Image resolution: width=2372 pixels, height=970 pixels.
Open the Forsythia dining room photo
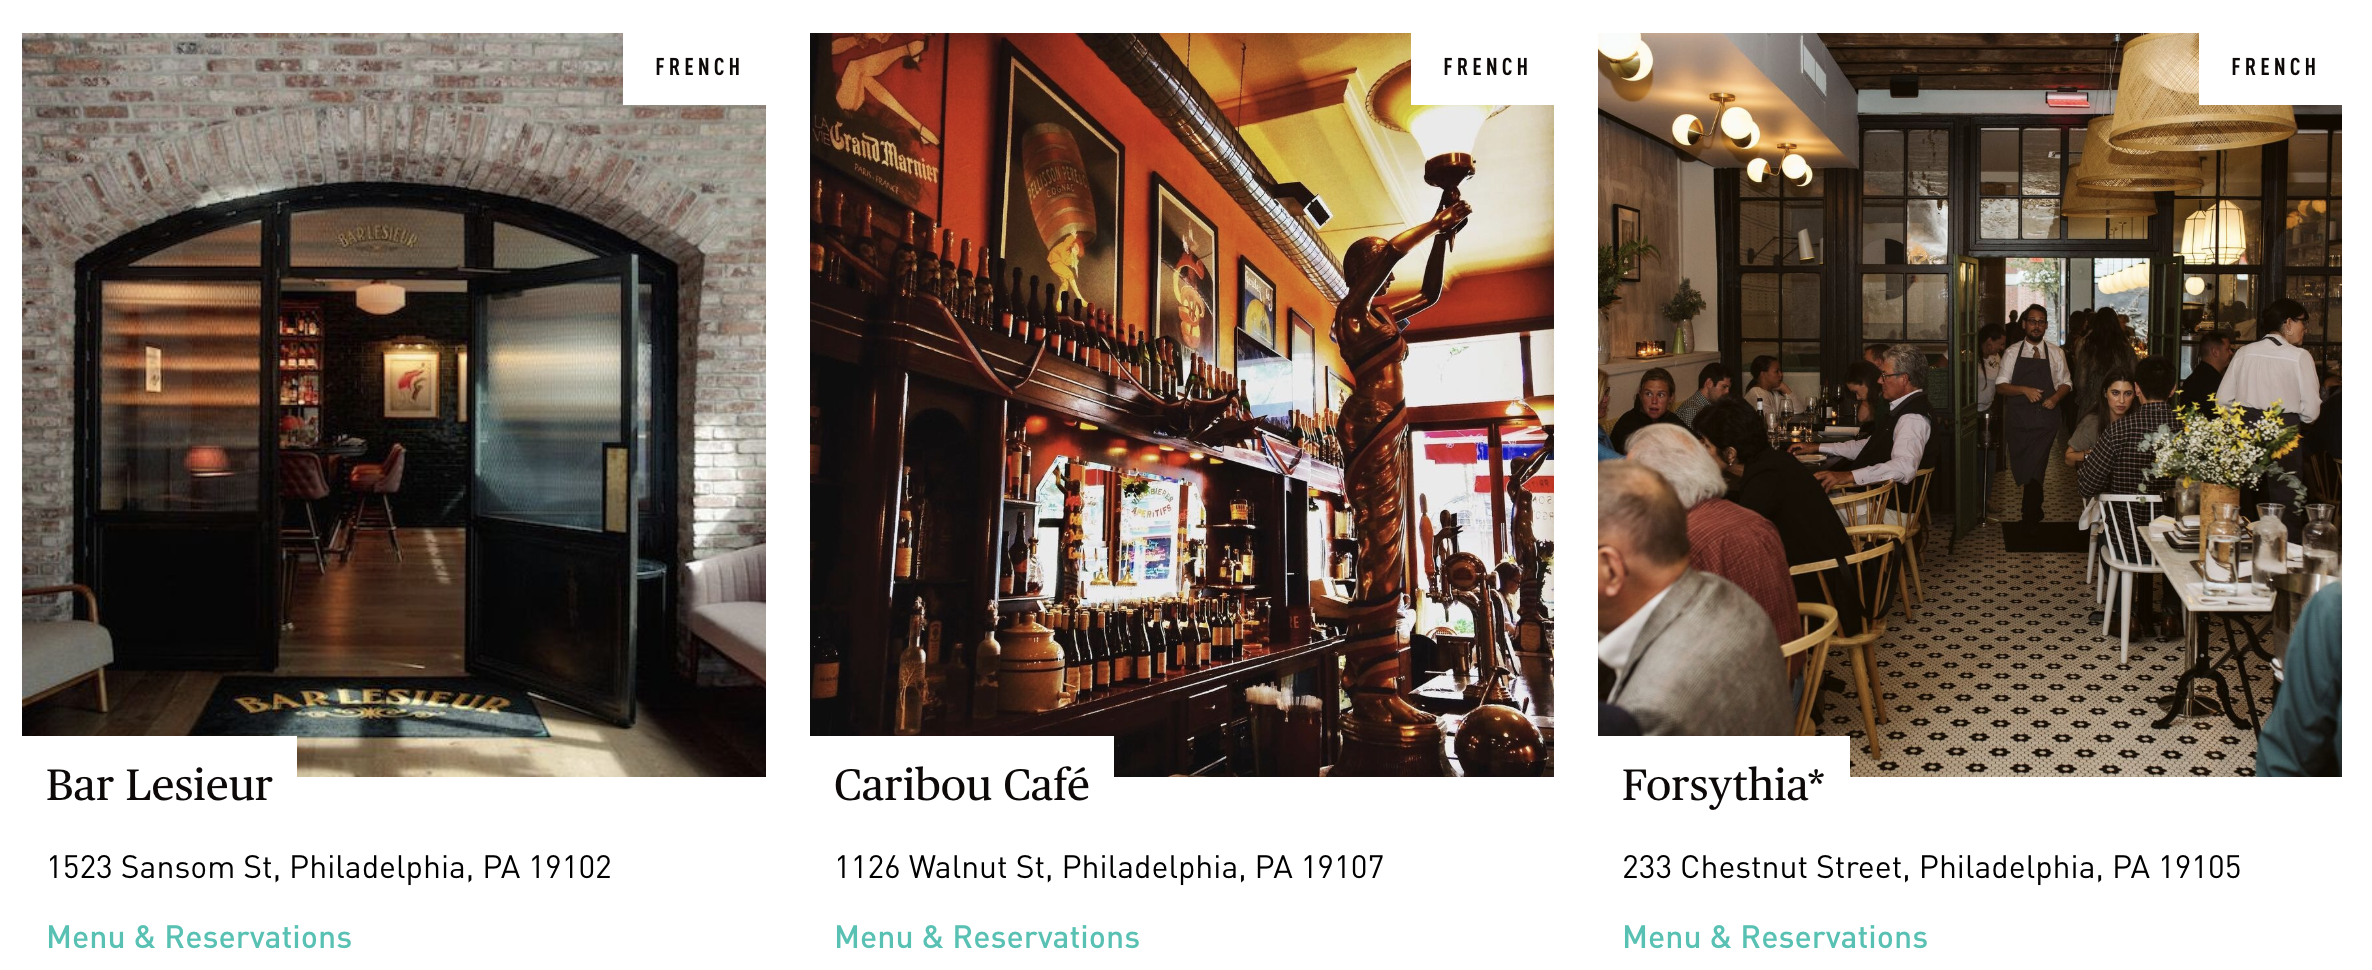1970,405
